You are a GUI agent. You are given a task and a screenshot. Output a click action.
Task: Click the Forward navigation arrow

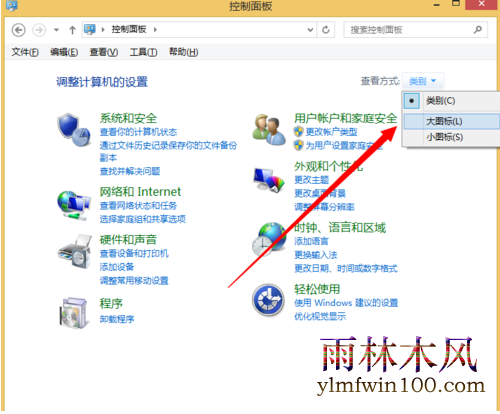(x=39, y=30)
